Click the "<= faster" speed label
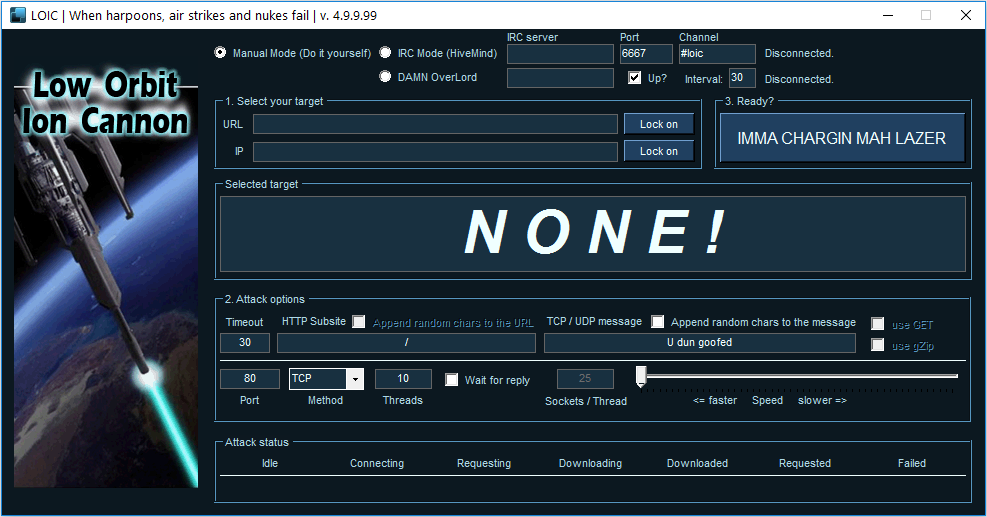The height and width of the screenshot is (517, 987). click(x=715, y=401)
